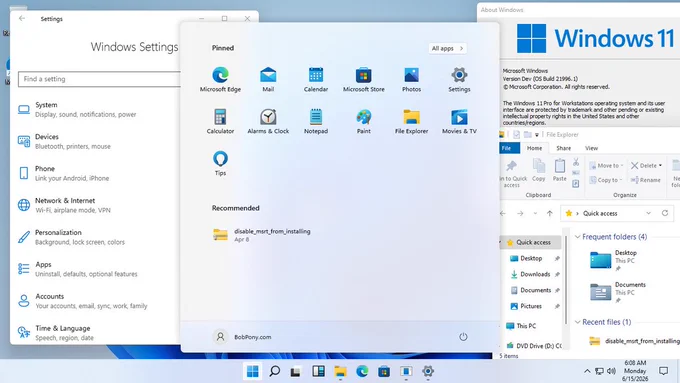Viewport: 680px width, 383px height.
Task: Switch to Settings gear on the taskbar
Action: [x=428, y=371]
